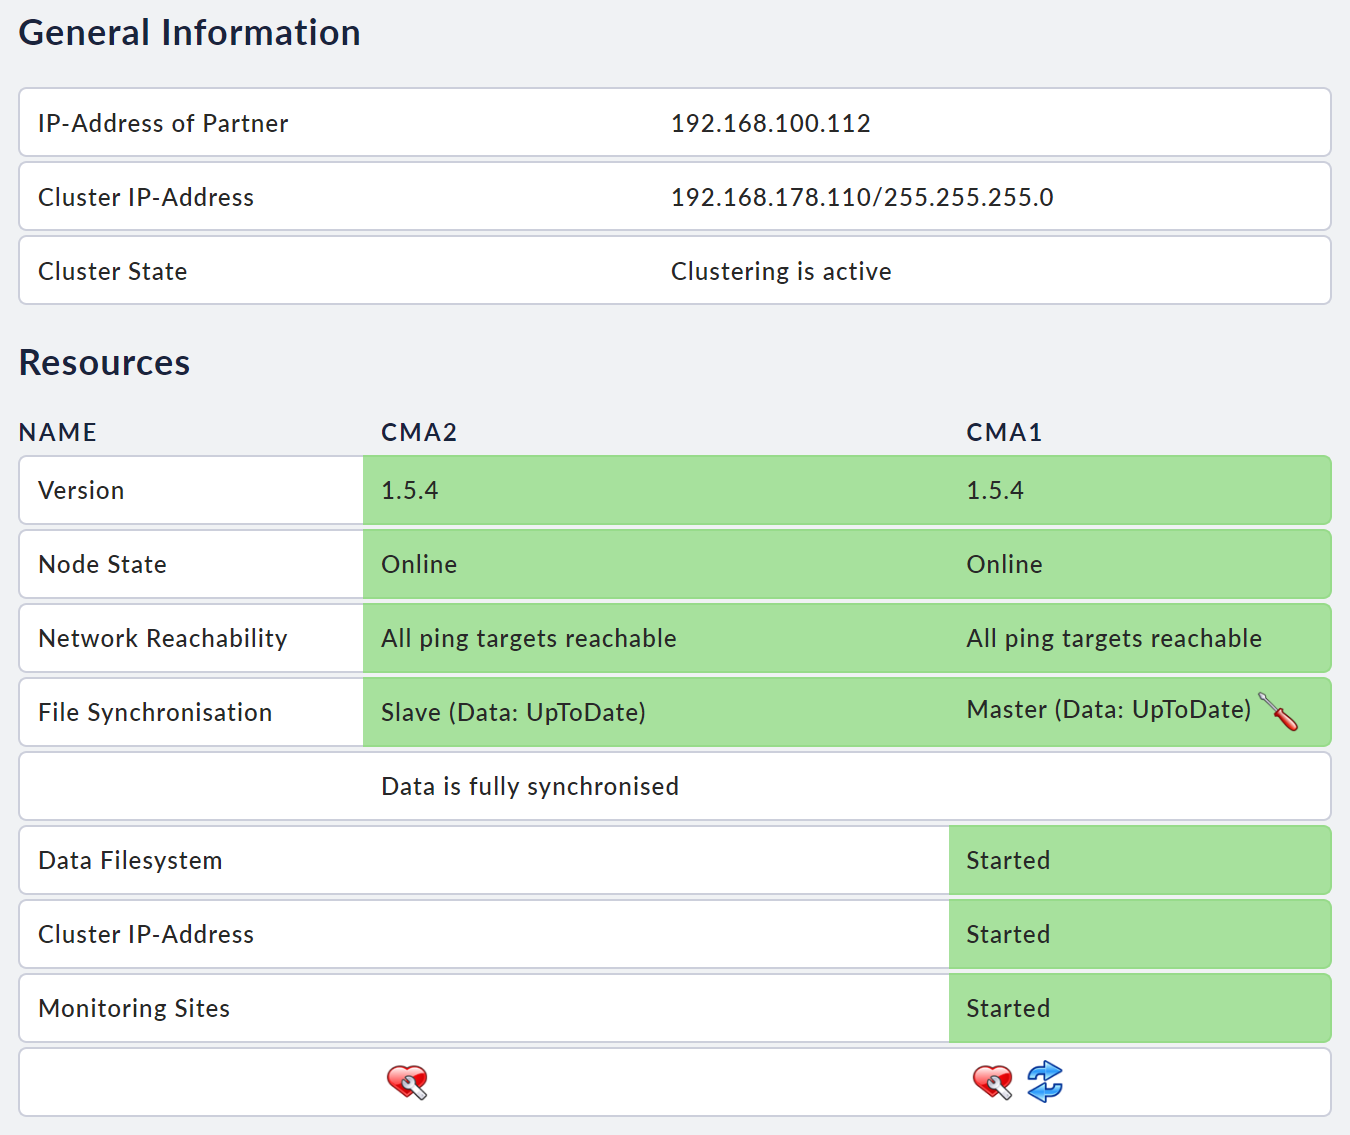Click the Started status for Cluster IP-Address
The height and width of the screenshot is (1135, 1350).
point(1008,934)
